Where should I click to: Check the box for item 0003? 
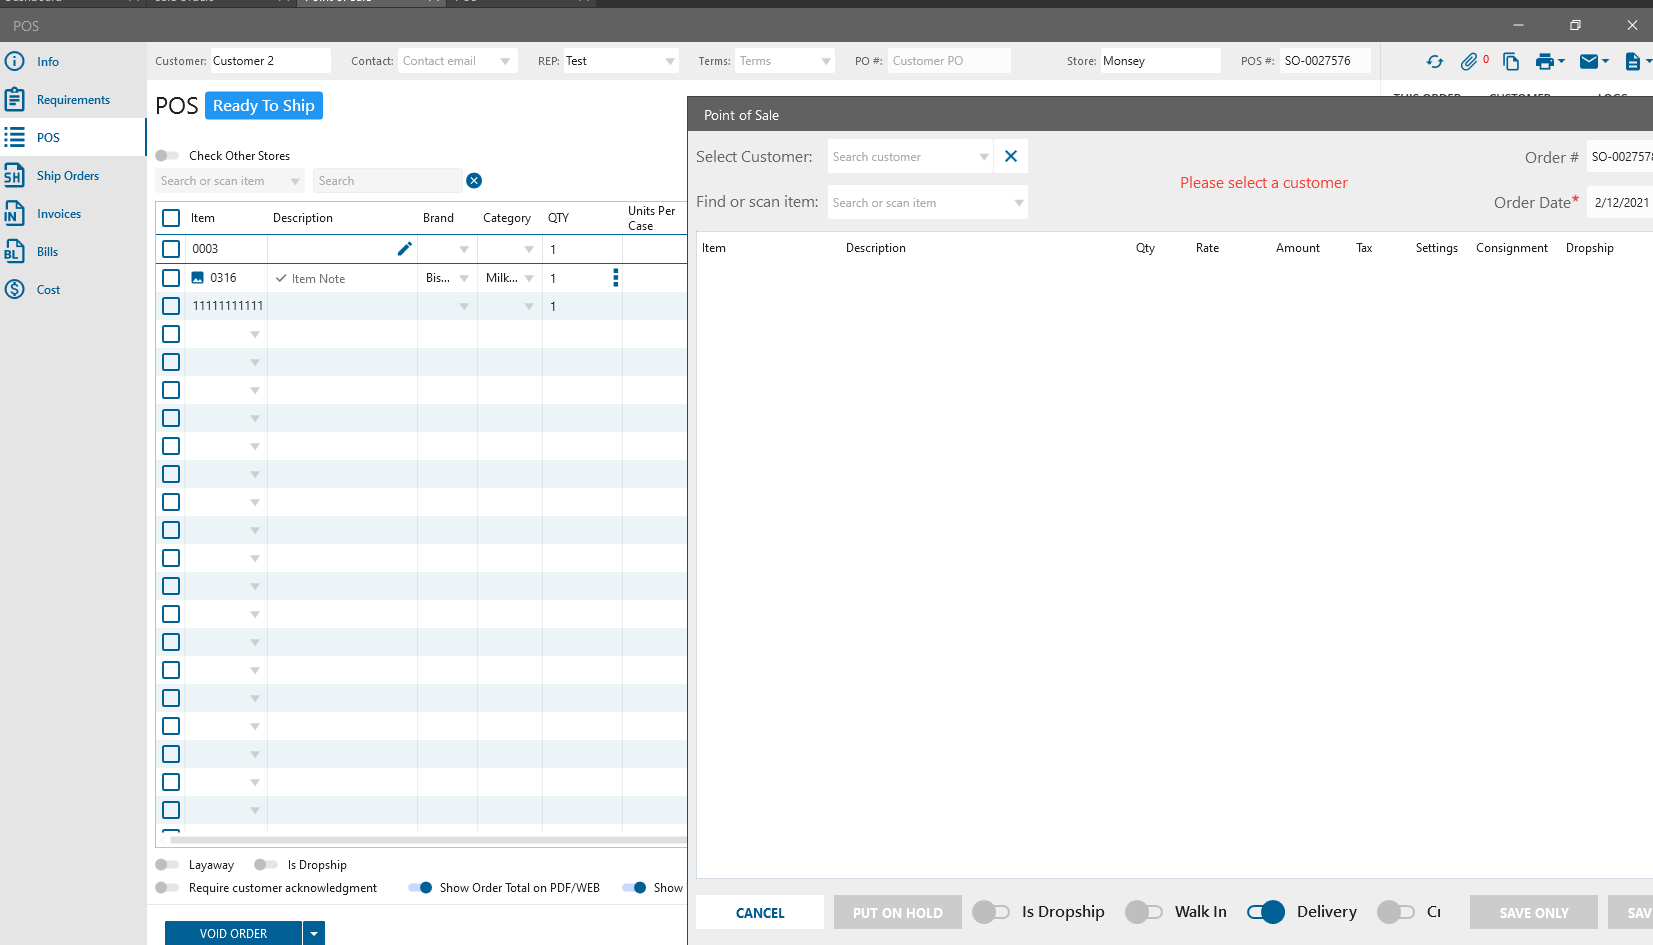(171, 249)
